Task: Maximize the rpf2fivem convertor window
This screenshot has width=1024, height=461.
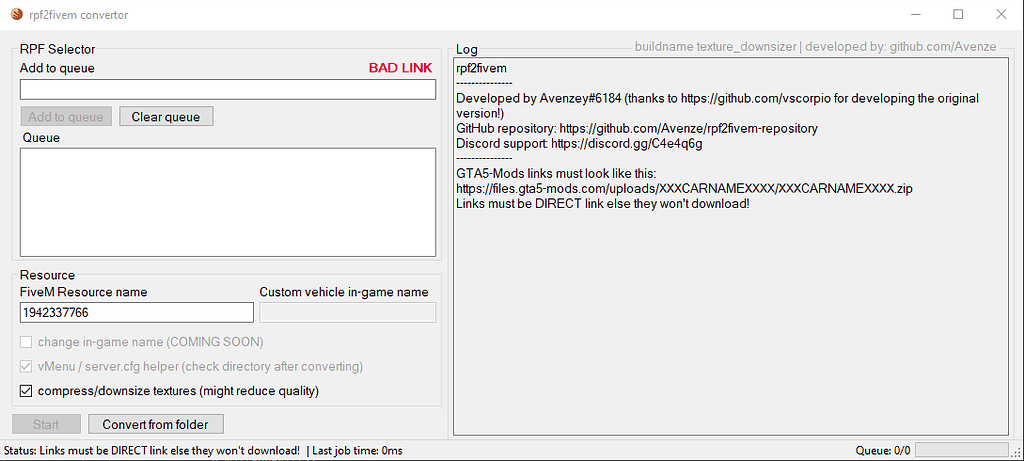Action: coord(958,14)
